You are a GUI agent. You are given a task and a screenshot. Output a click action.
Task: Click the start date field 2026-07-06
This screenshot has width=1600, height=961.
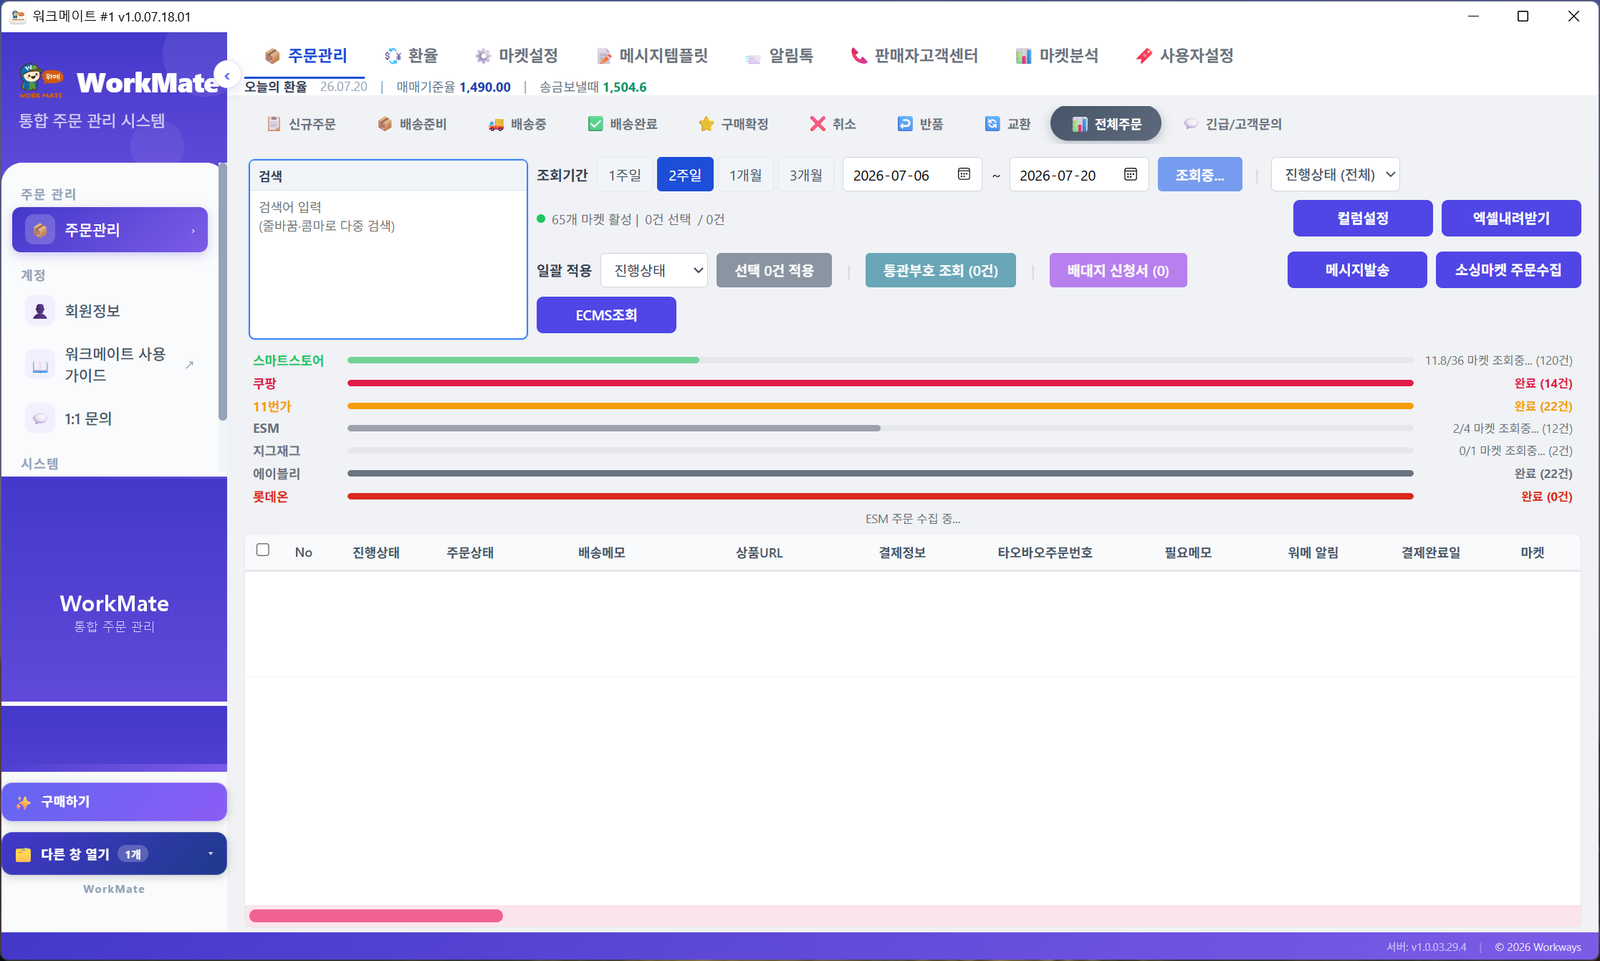(x=912, y=175)
